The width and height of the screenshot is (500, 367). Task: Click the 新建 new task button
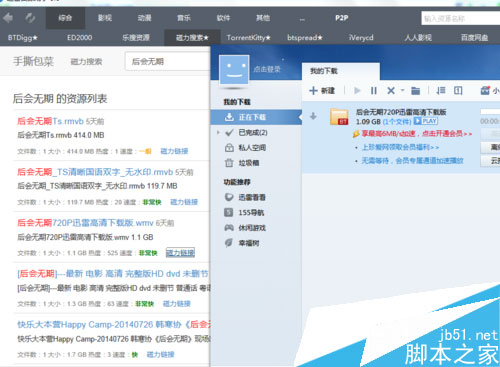(x=322, y=91)
